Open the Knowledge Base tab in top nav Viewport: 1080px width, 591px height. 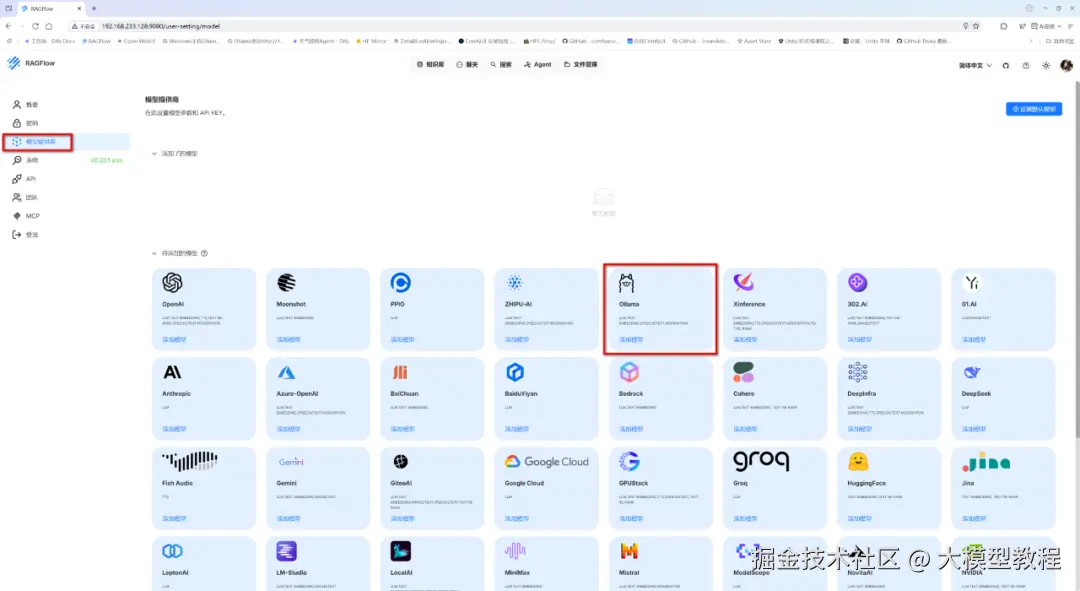pos(430,65)
